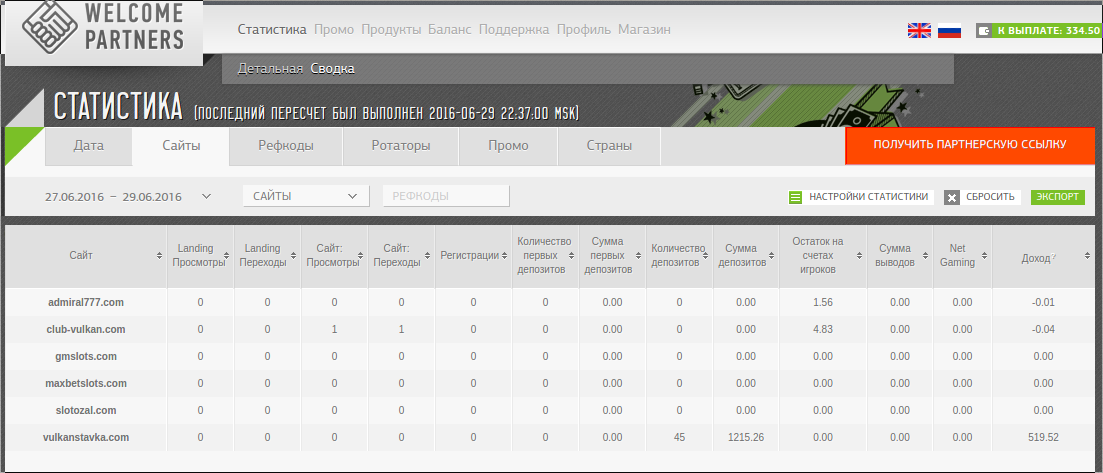Sort by Landing Переходы column arrows

tap(293, 256)
